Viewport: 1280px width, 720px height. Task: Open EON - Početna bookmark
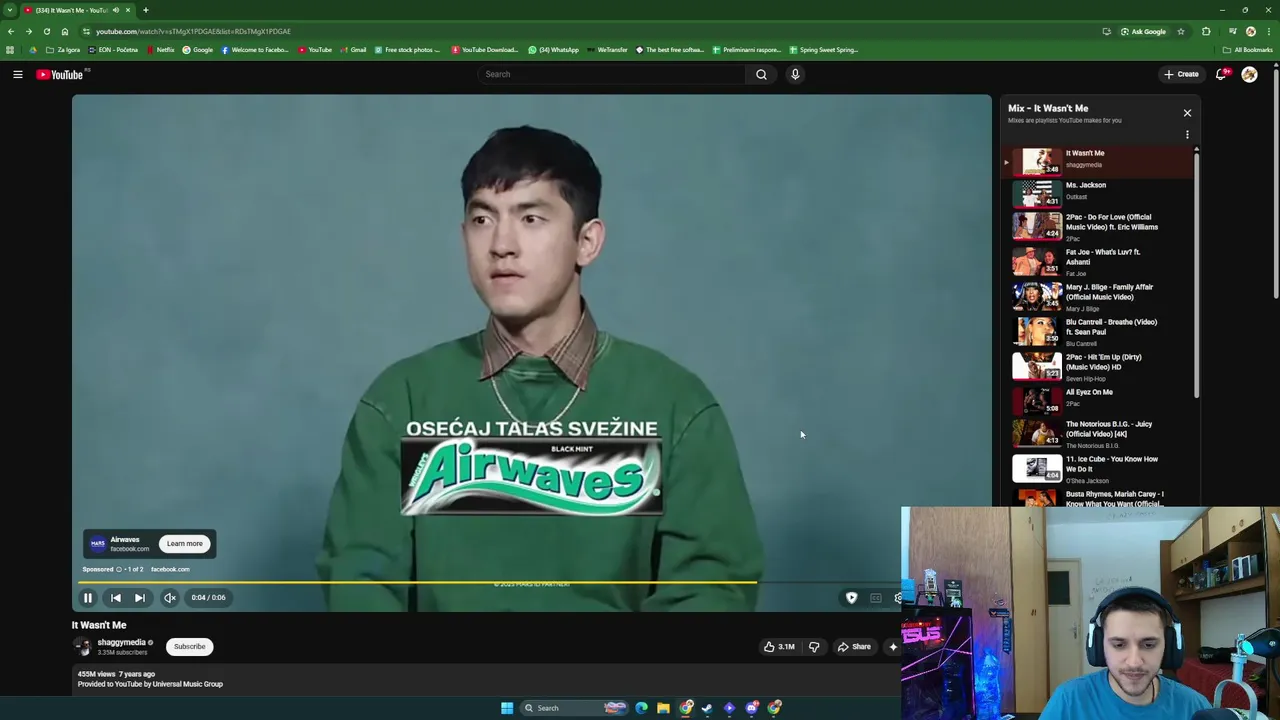pyautogui.click(x=113, y=50)
